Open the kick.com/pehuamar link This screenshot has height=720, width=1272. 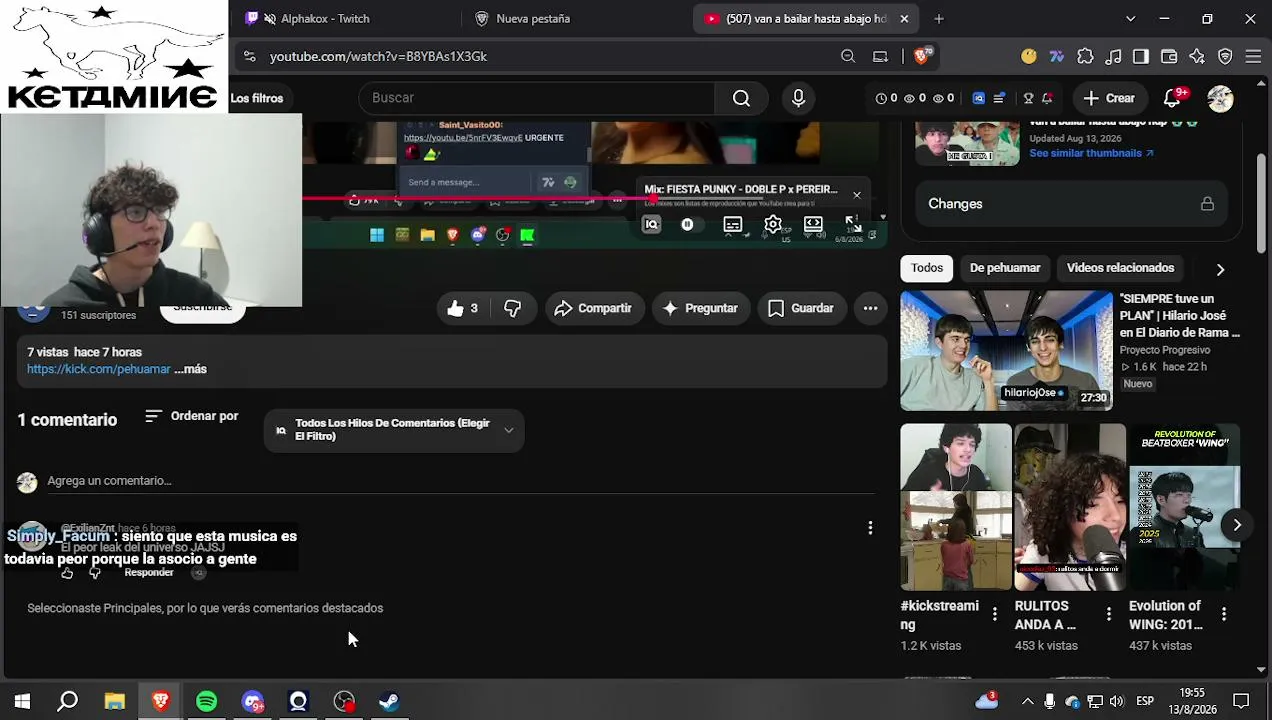(99, 369)
